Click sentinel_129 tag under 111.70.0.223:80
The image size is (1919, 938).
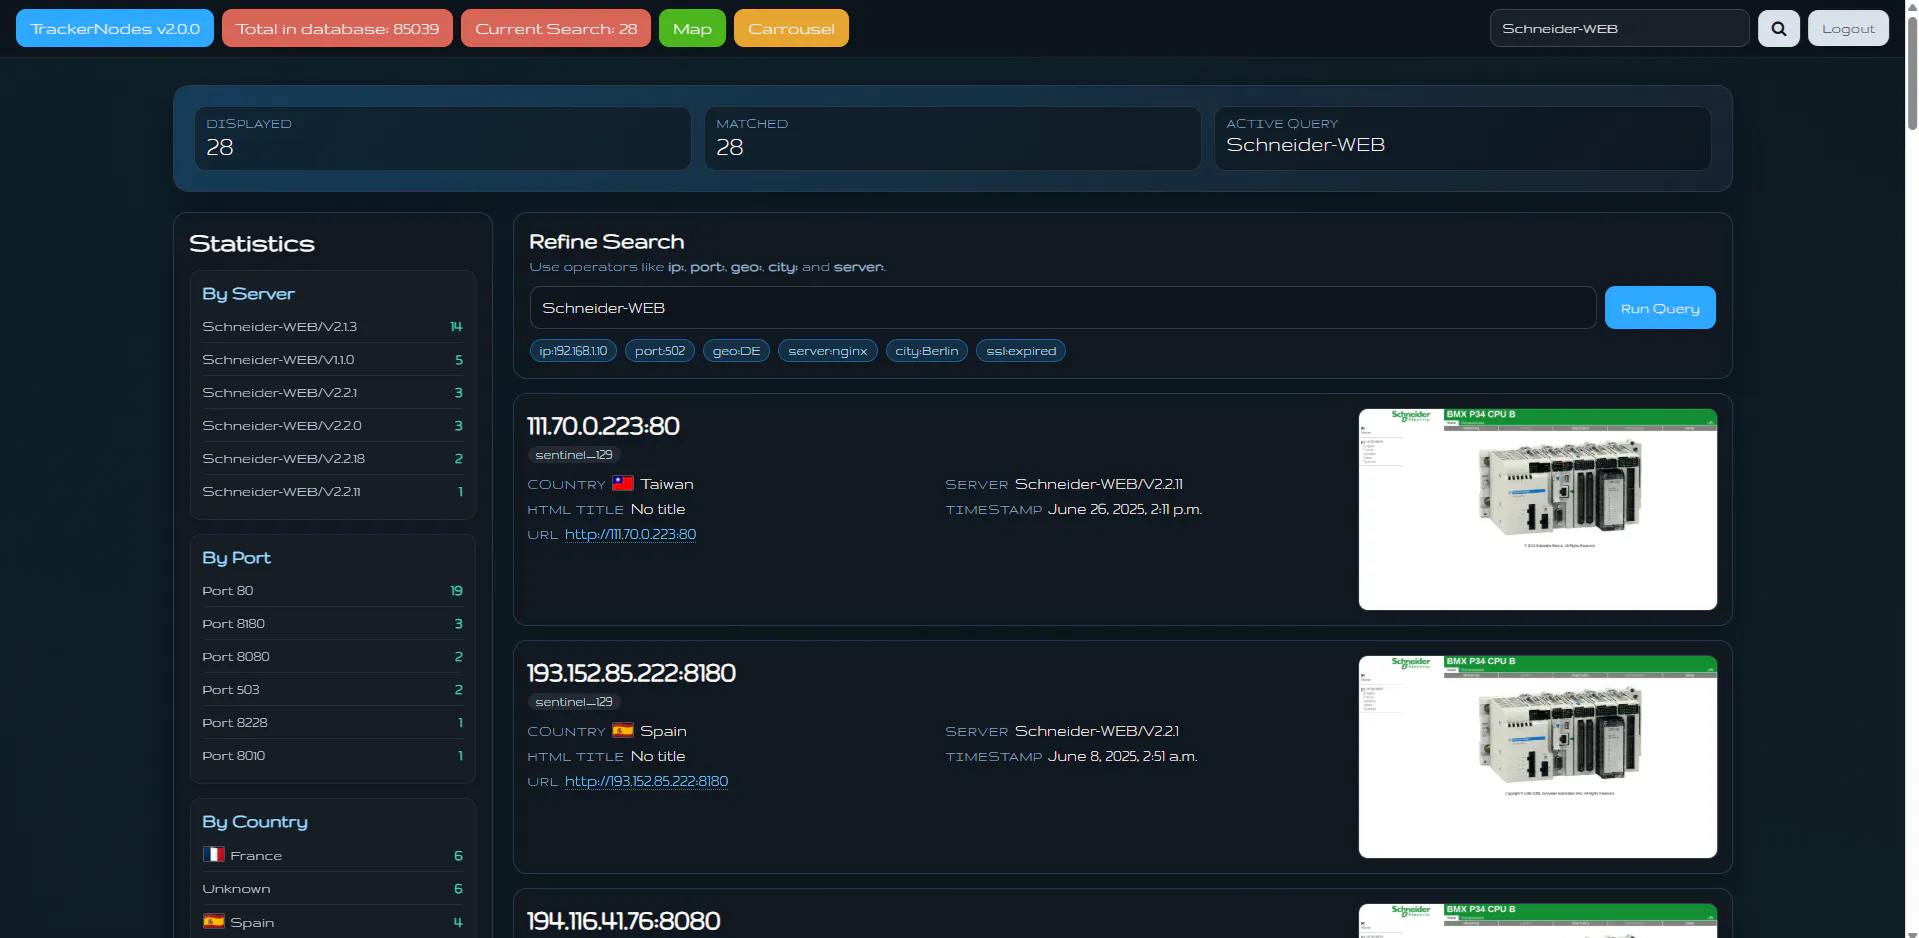point(574,455)
